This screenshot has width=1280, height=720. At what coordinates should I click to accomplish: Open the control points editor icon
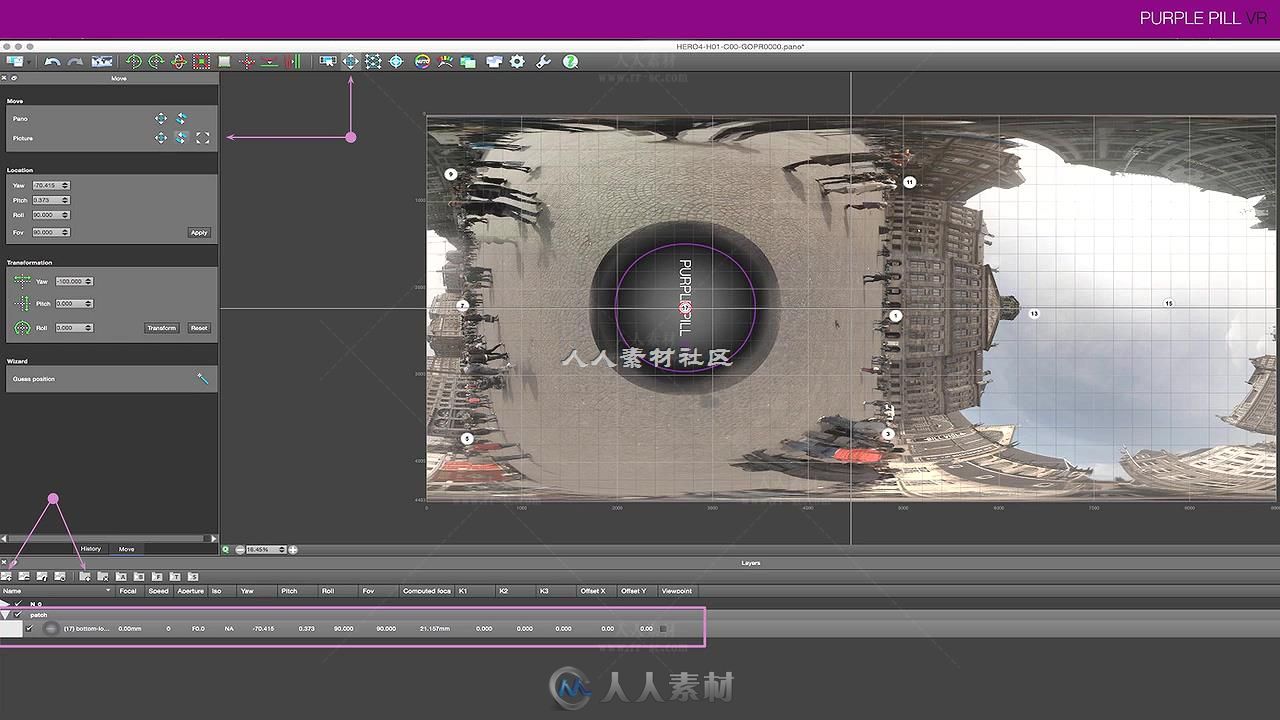pyautogui.click(x=373, y=62)
